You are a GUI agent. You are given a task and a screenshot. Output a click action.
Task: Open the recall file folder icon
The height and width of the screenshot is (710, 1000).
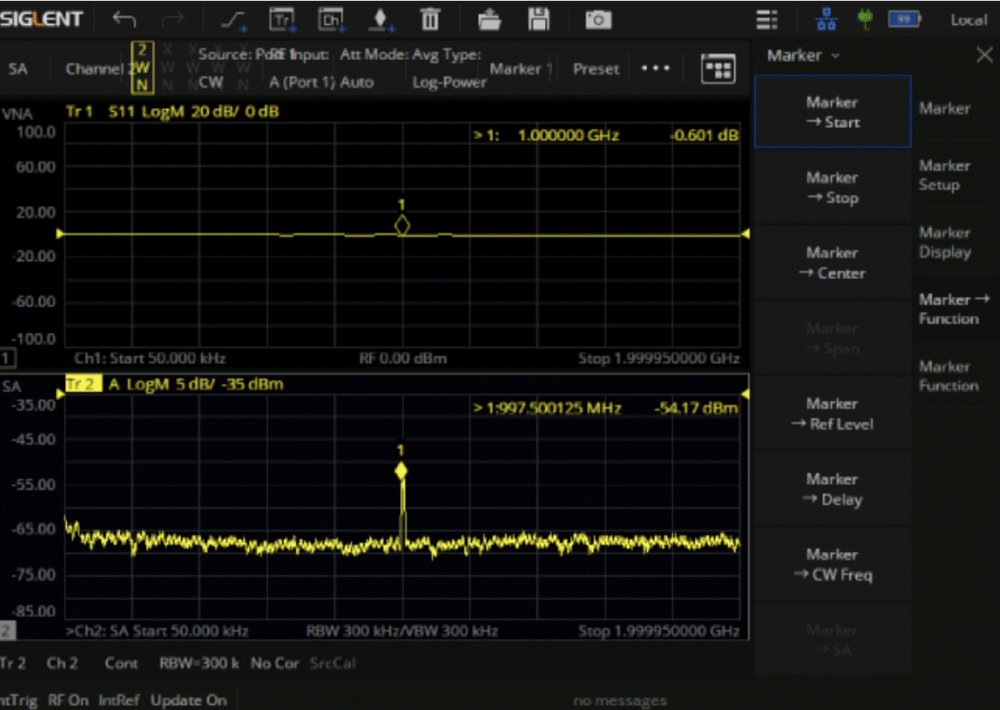[x=489, y=20]
